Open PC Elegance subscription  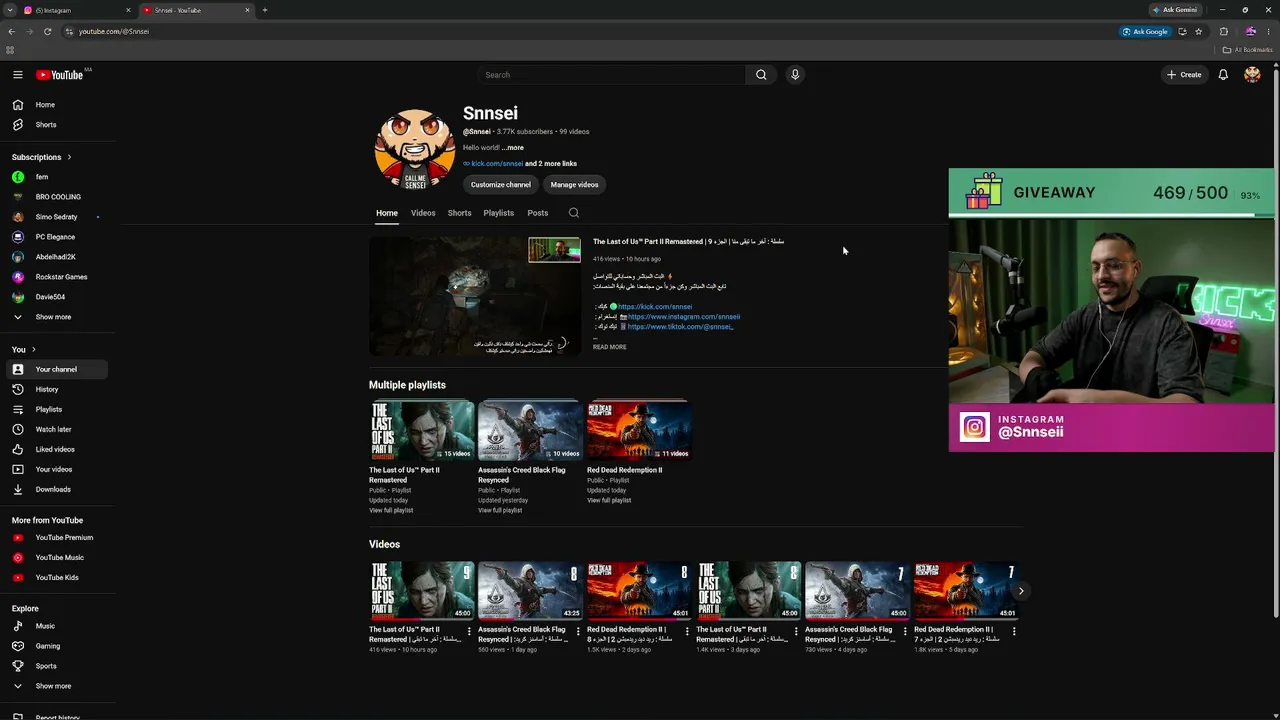[x=56, y=237]
